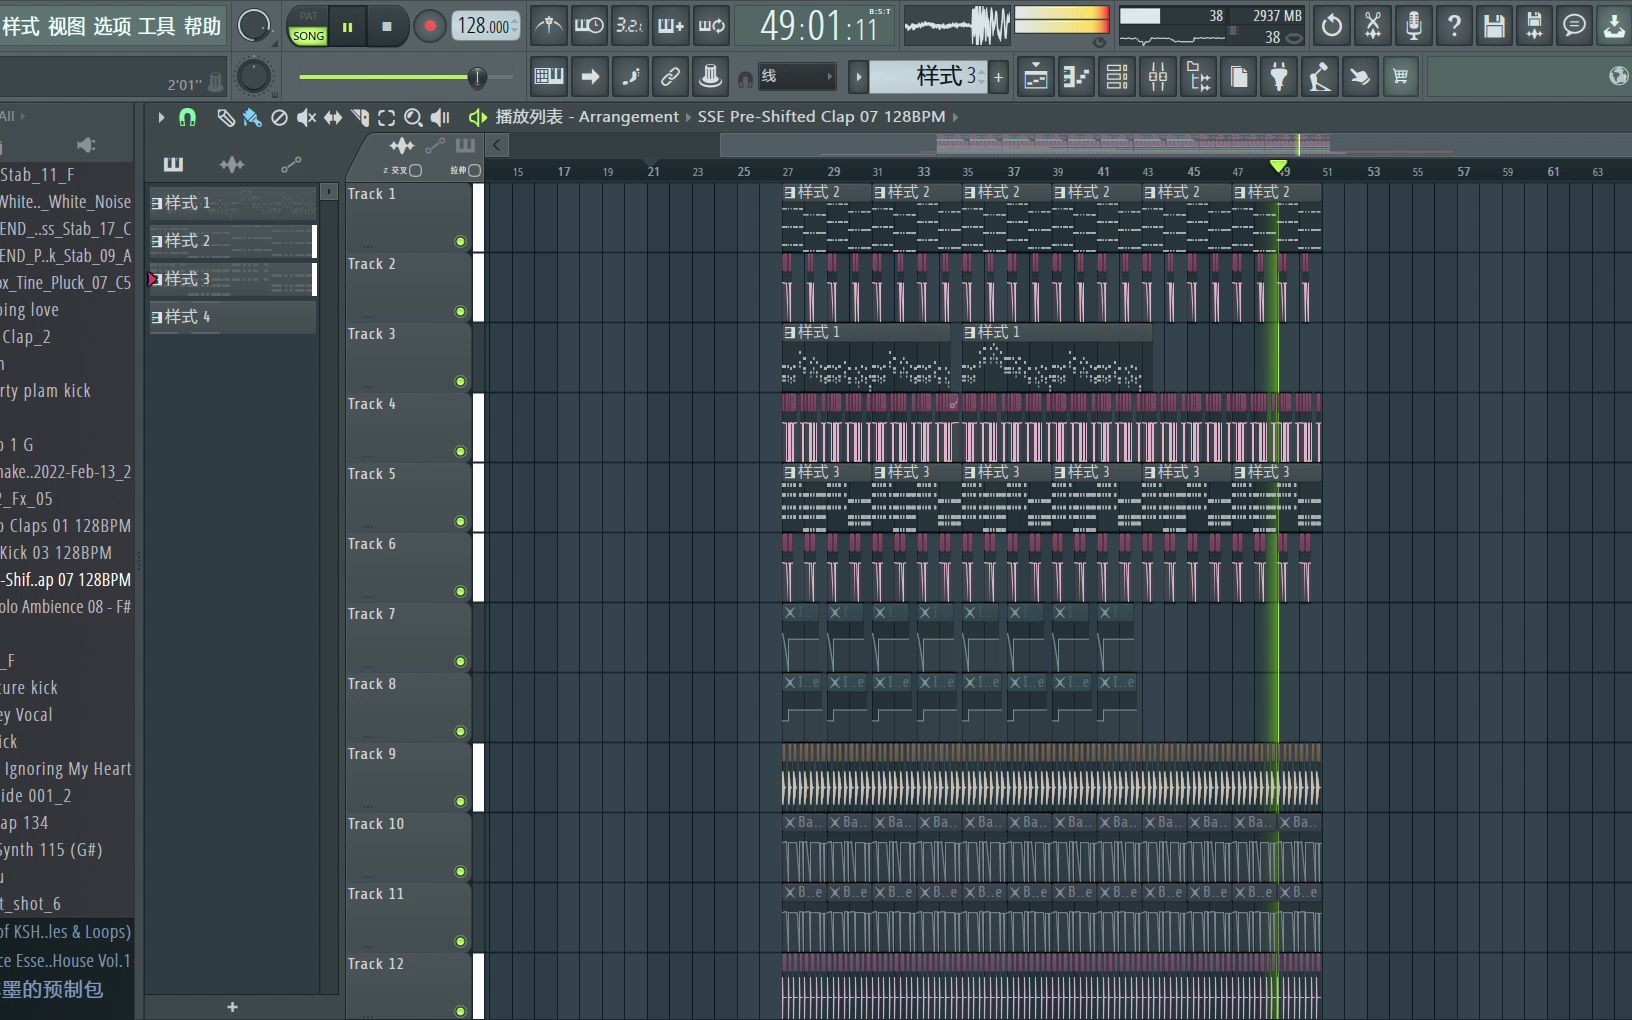
Task: Open 帮助 menu
Action: (202, 27)
